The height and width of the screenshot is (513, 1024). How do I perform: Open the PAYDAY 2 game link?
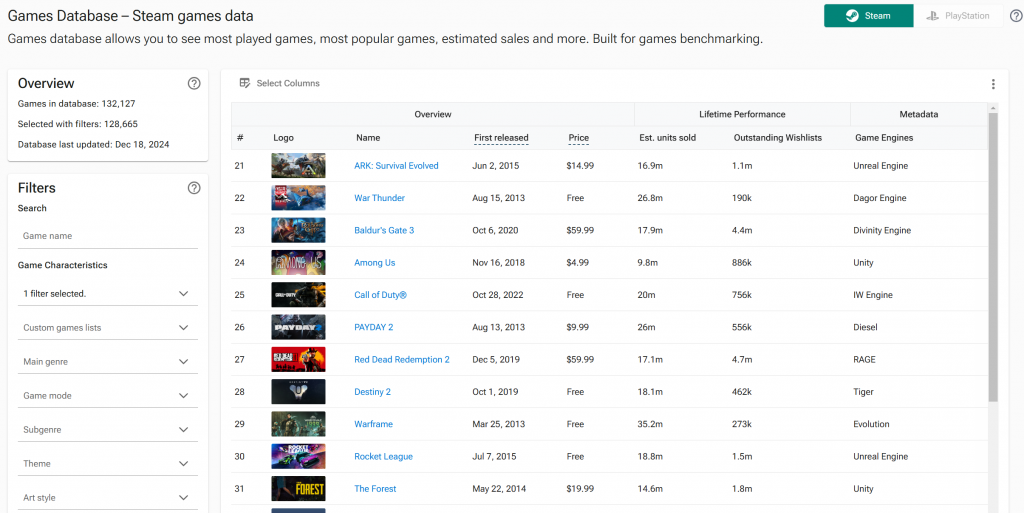pyautogui.click(x=374, y=327)
